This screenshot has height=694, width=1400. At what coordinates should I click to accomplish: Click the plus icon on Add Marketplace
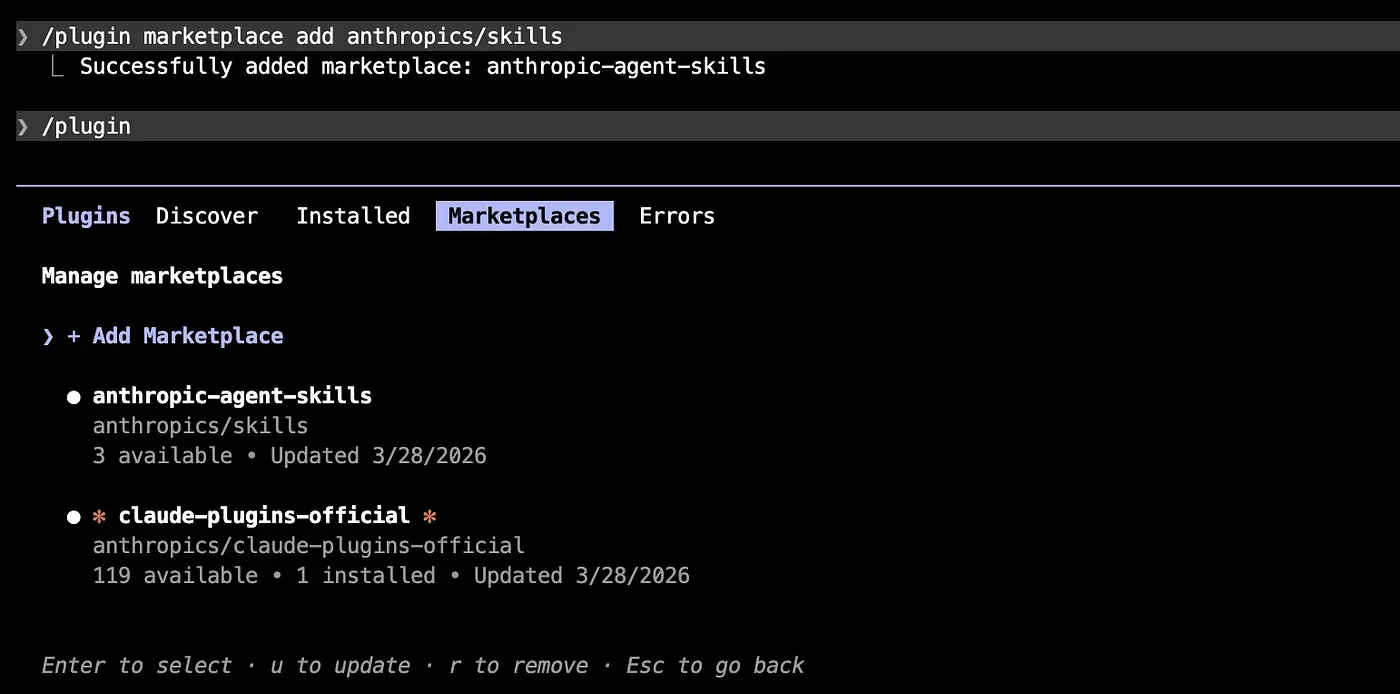click(73, 336)
